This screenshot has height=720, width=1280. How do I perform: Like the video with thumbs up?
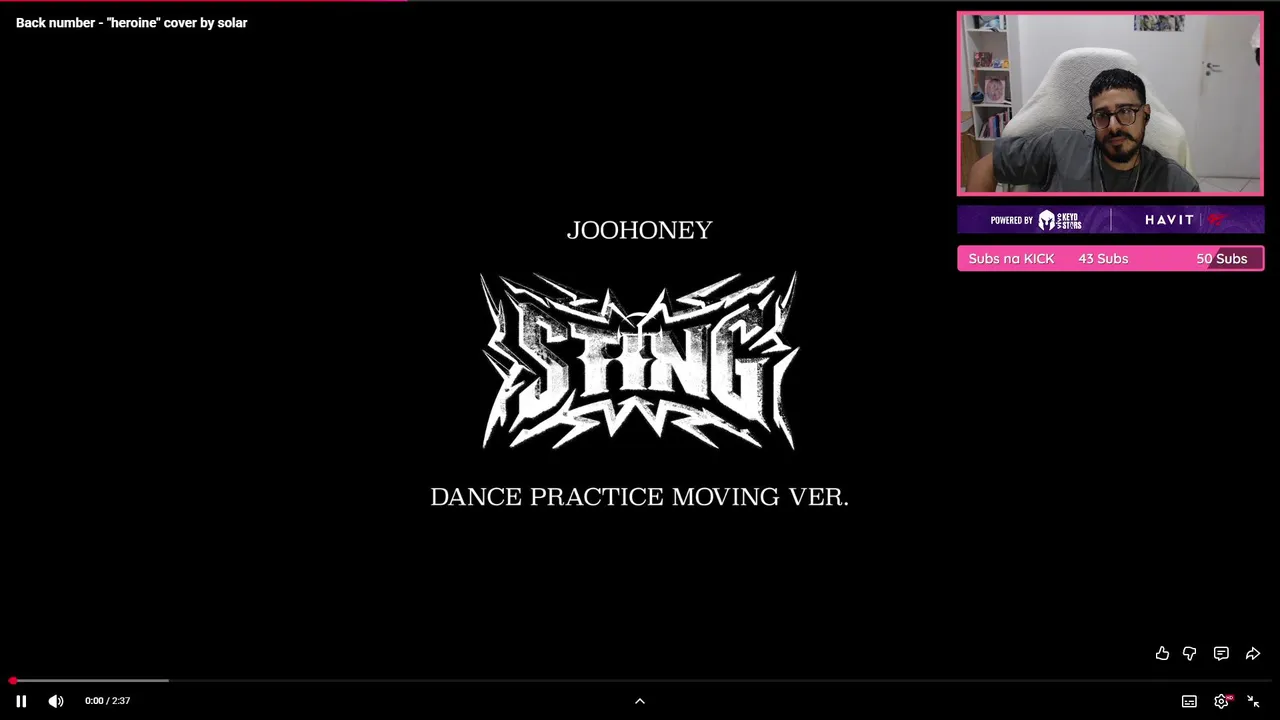[1162, 653]
